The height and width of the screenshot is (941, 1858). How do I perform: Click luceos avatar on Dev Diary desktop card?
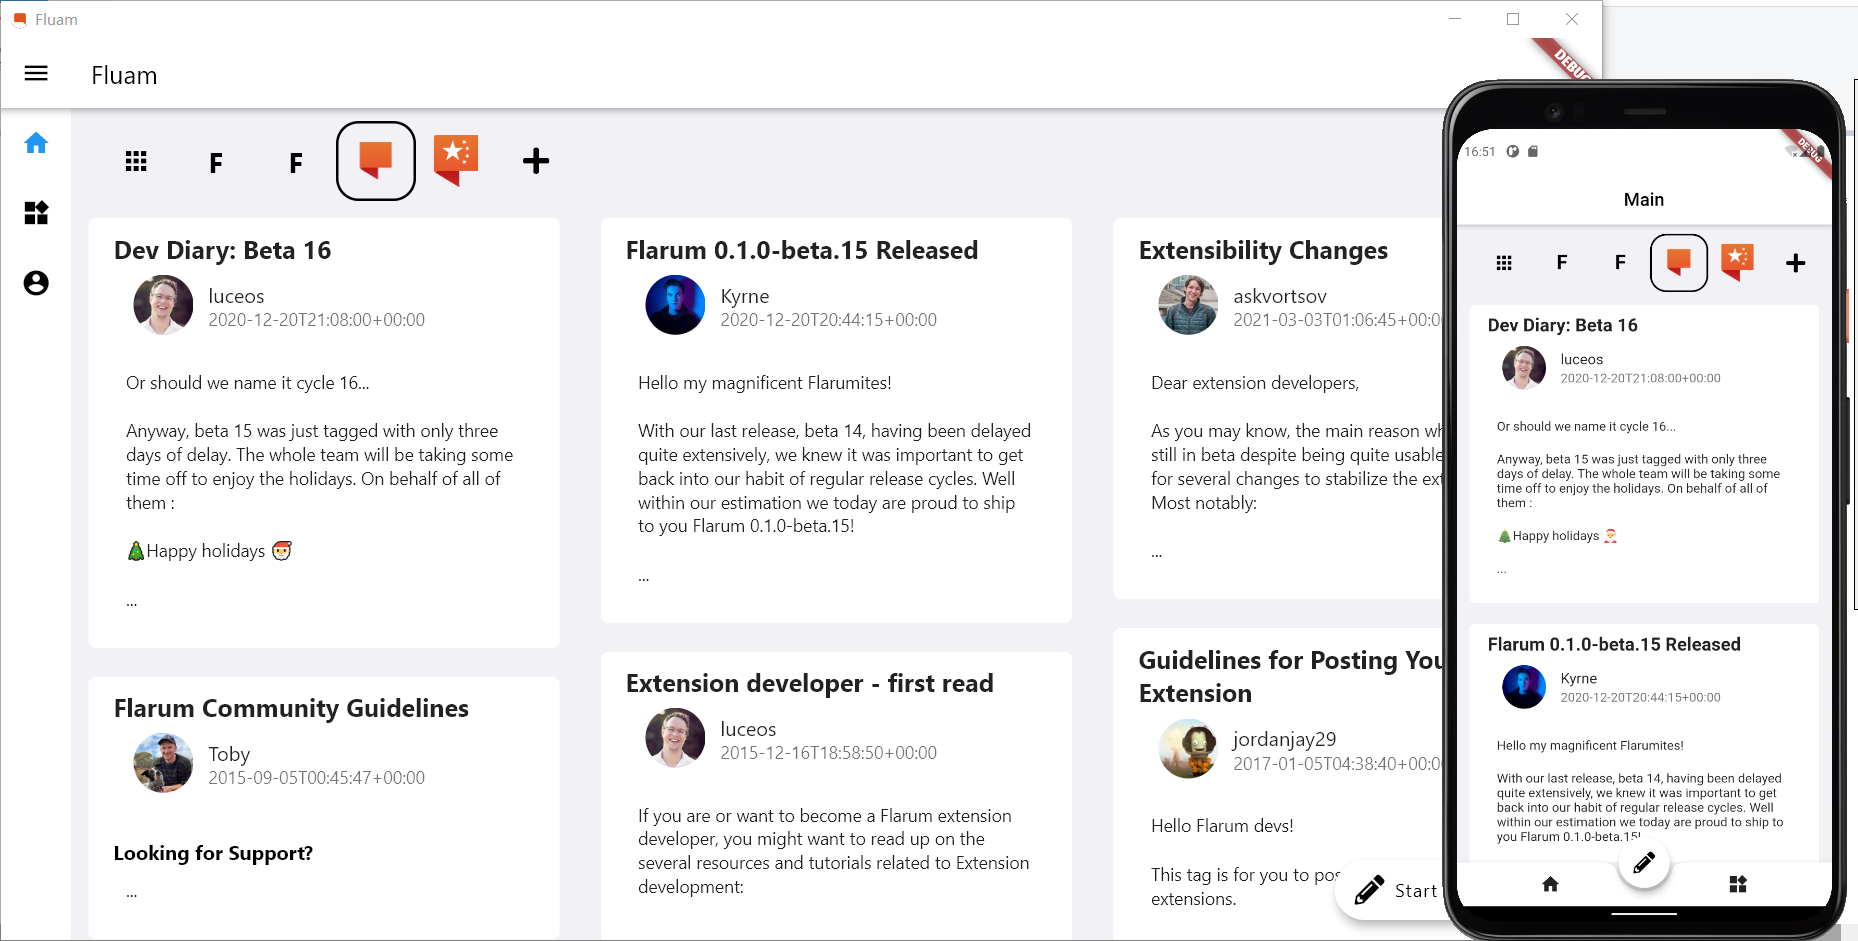coord(163,305)
